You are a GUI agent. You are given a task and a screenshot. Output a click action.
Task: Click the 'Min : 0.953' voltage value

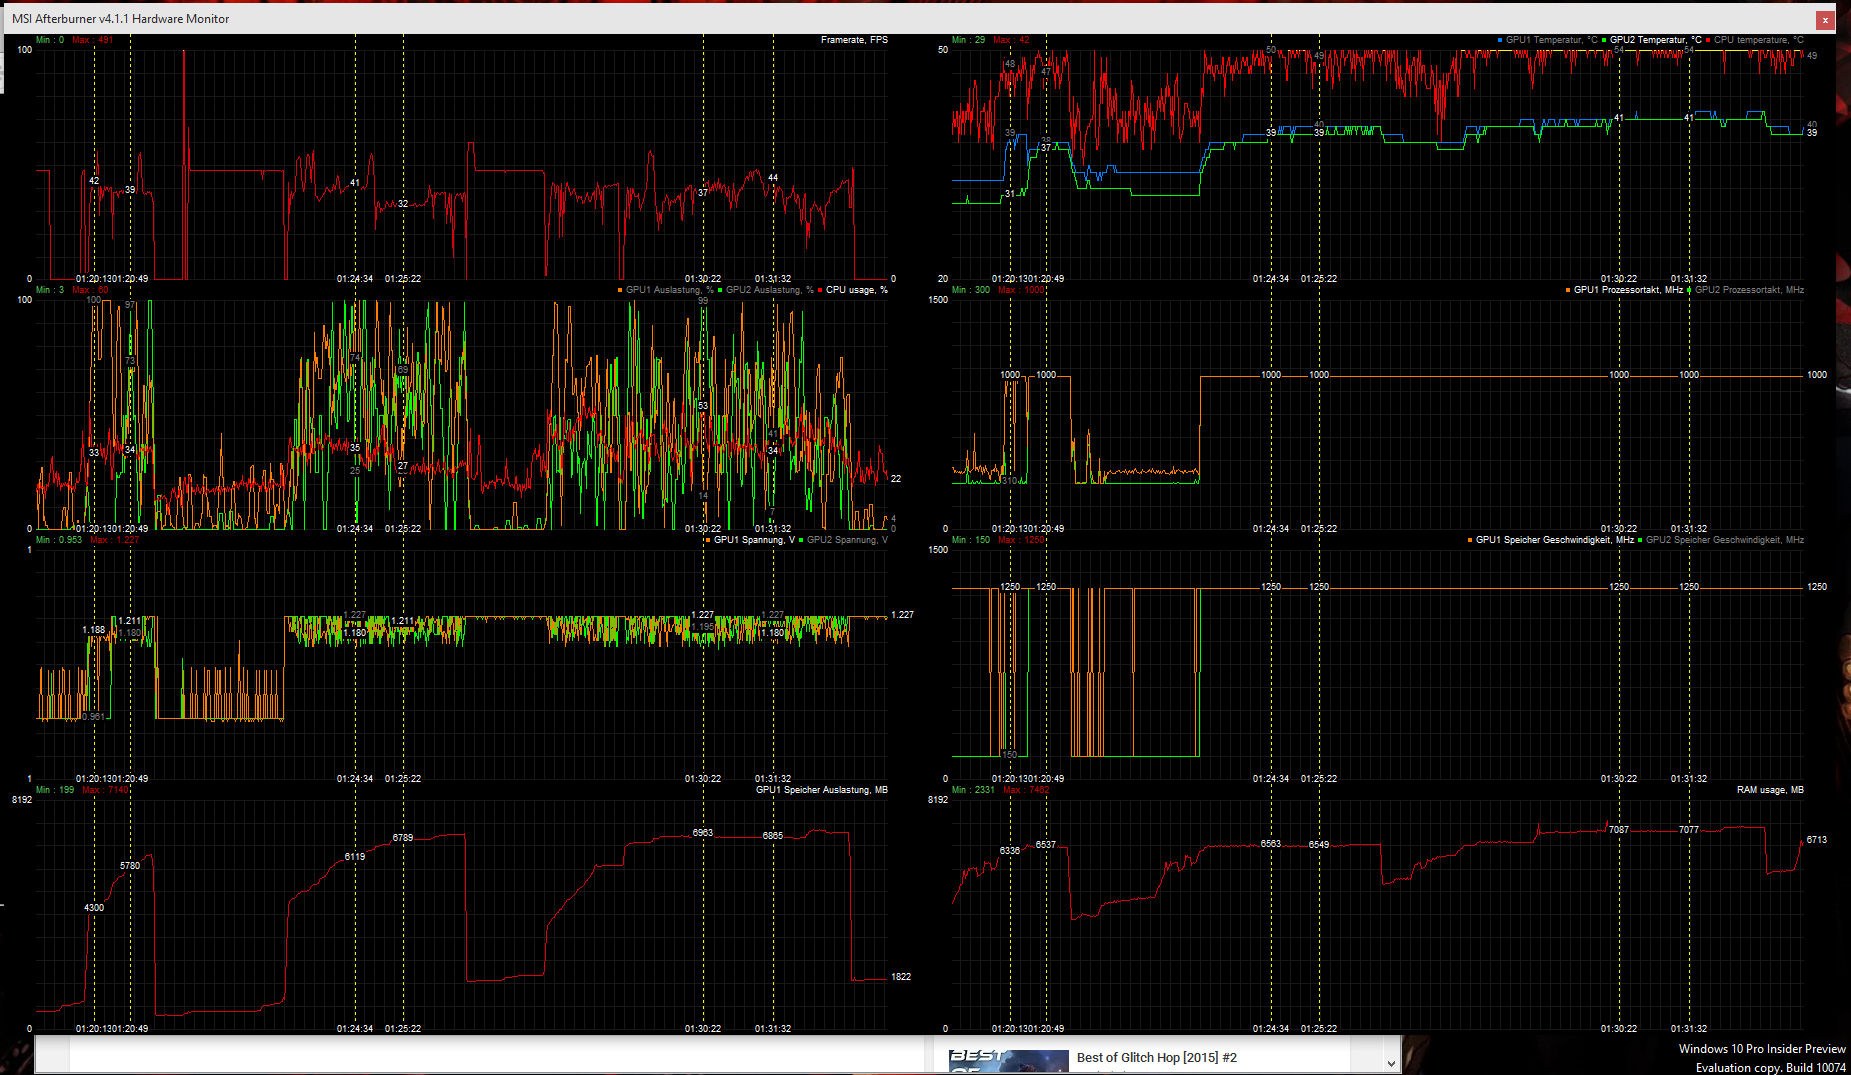click(x=59, y=540)
